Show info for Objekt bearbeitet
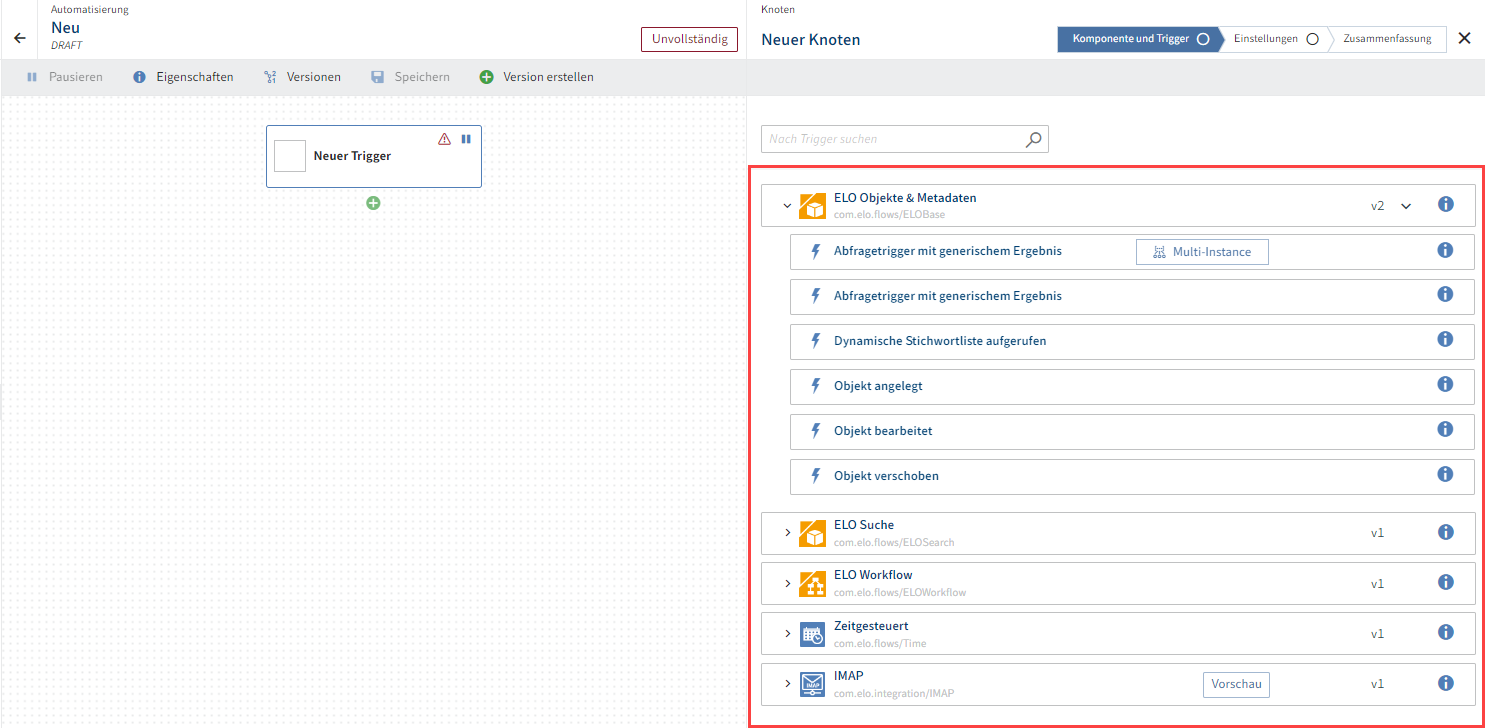 pyautogui.click(x=1445, y=429)
